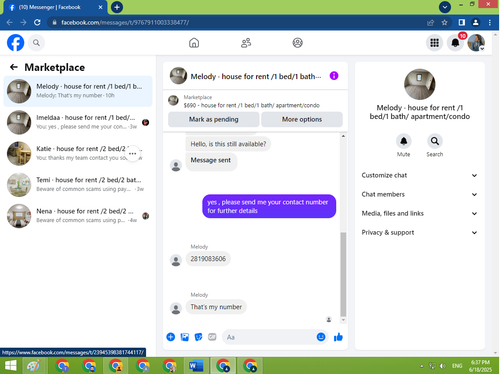Click the 2819083606 message bubble

pos(208,259)
